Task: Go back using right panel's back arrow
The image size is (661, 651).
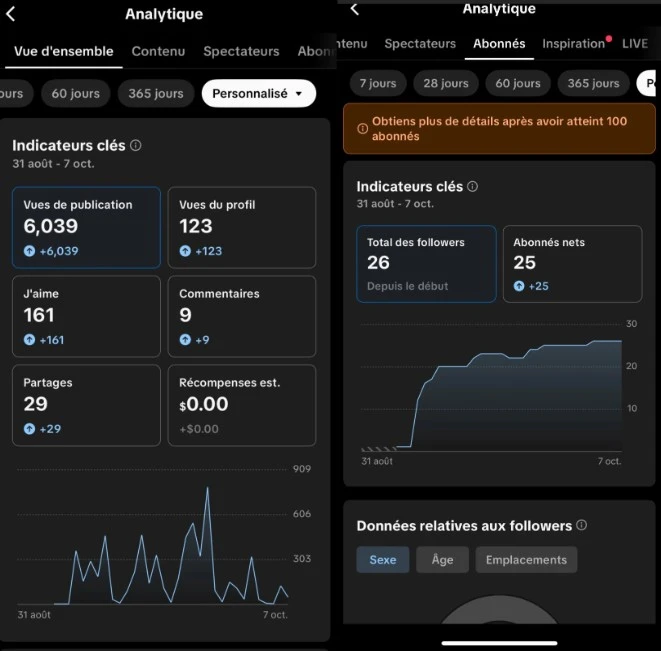Action: tap(354, 9)
